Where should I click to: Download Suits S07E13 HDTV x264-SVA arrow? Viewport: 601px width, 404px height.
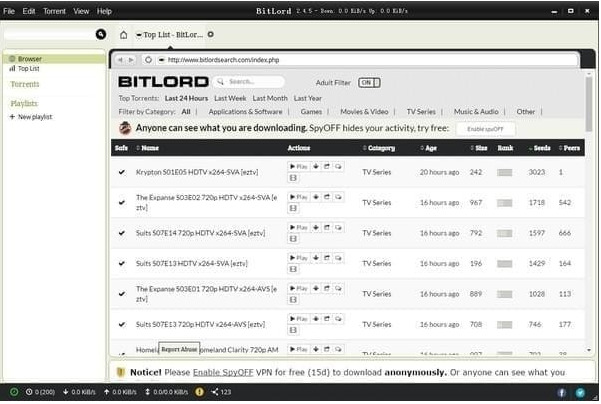(x=316, y=258)
